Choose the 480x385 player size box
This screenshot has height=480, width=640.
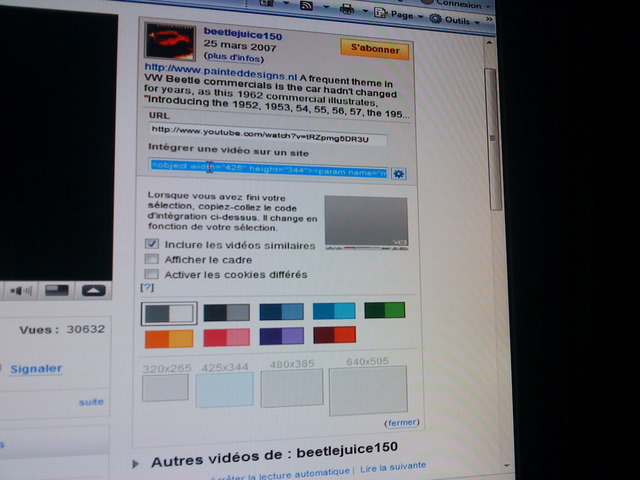point(292,388)
